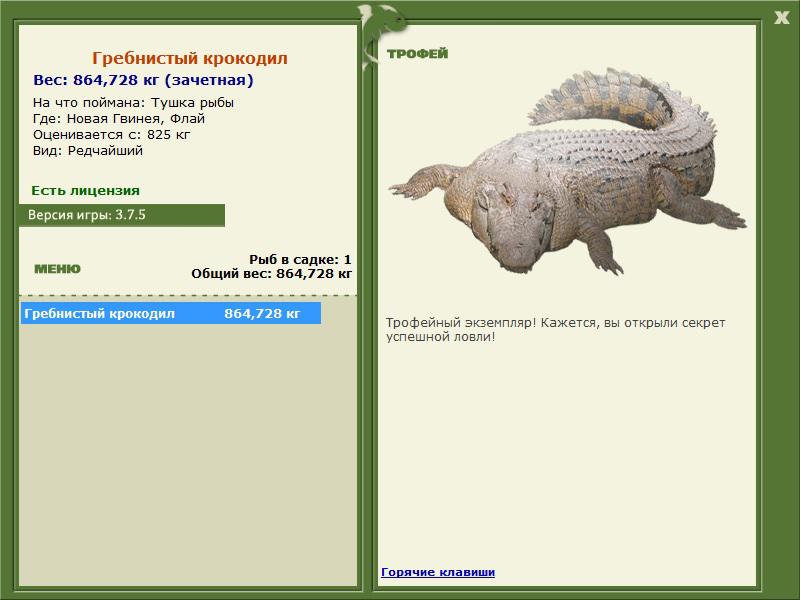Click the Гребнистый крокодил title
Image resolution: width=800 pixels, height=600 pixels.
tap(190, 58)
